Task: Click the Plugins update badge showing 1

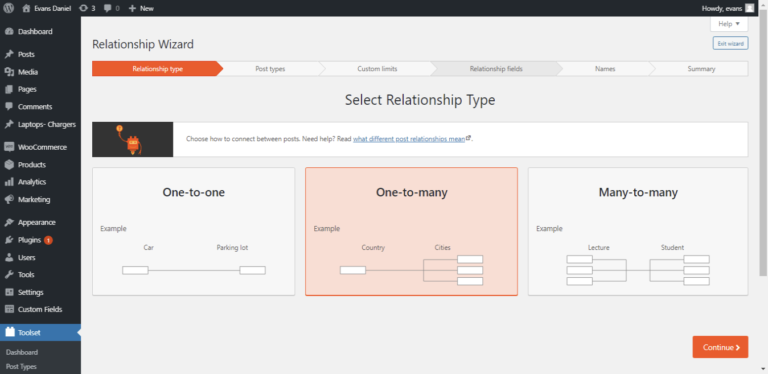Action: 48,240
